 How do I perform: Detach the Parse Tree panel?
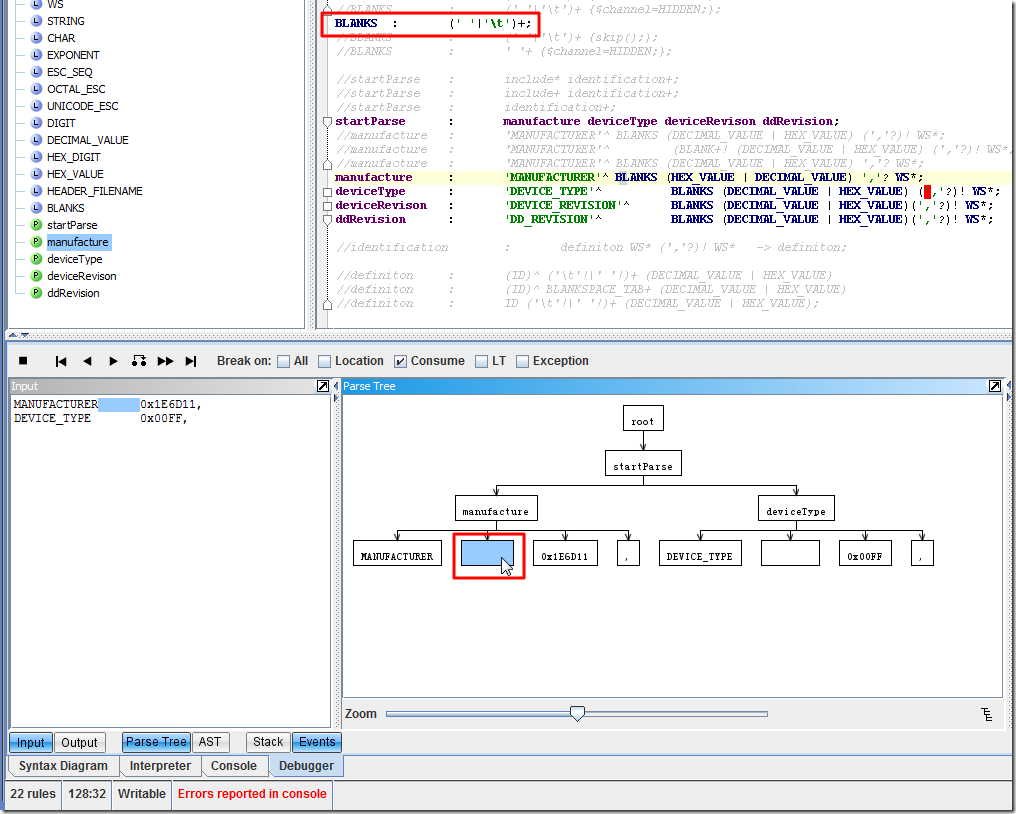tap(995, 386)
